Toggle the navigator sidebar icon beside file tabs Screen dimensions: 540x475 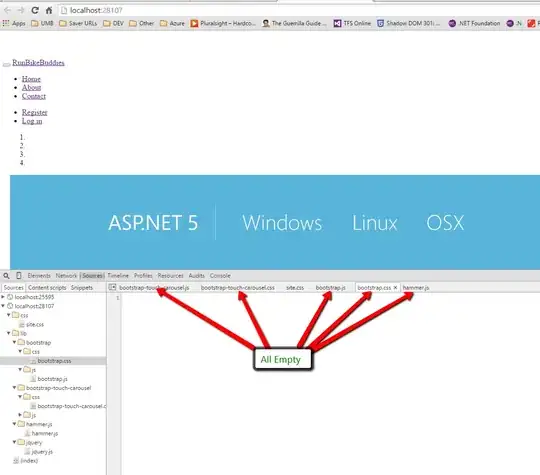pos(112,287)
